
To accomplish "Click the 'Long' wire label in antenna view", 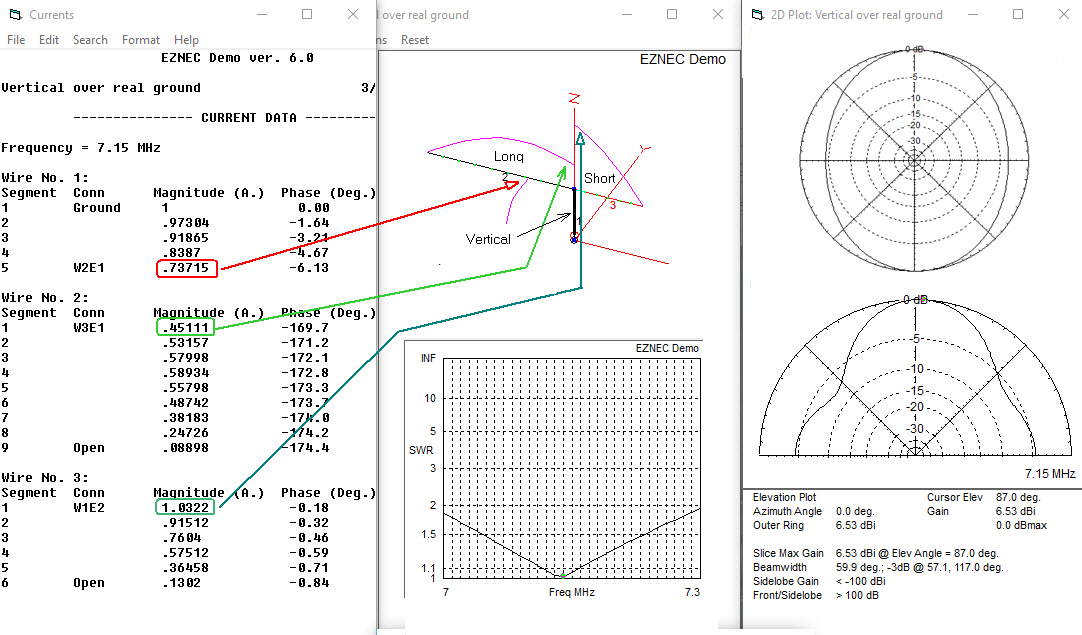I will [x=508, y=157].
